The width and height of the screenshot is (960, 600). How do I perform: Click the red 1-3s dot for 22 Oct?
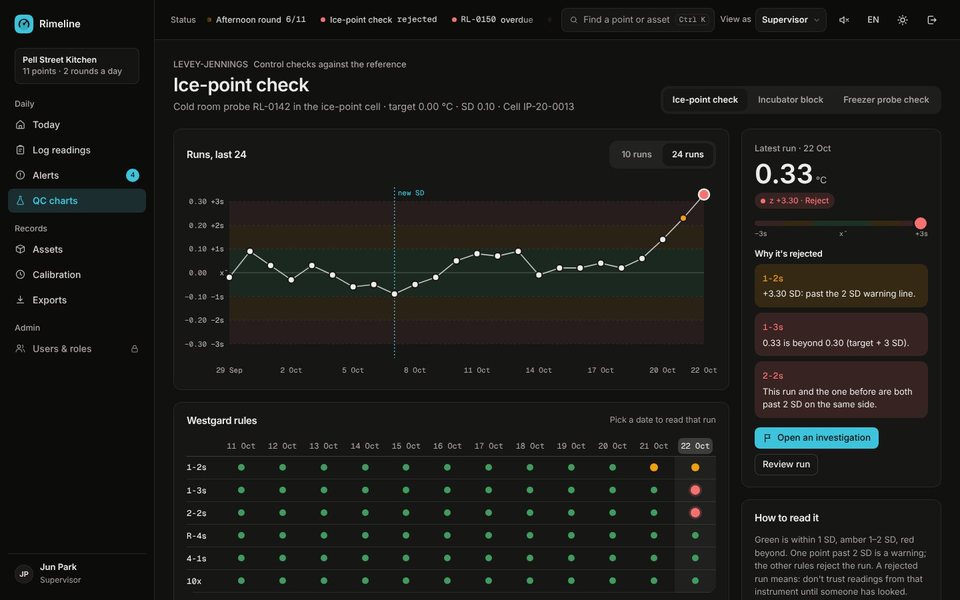click(695, 490)
